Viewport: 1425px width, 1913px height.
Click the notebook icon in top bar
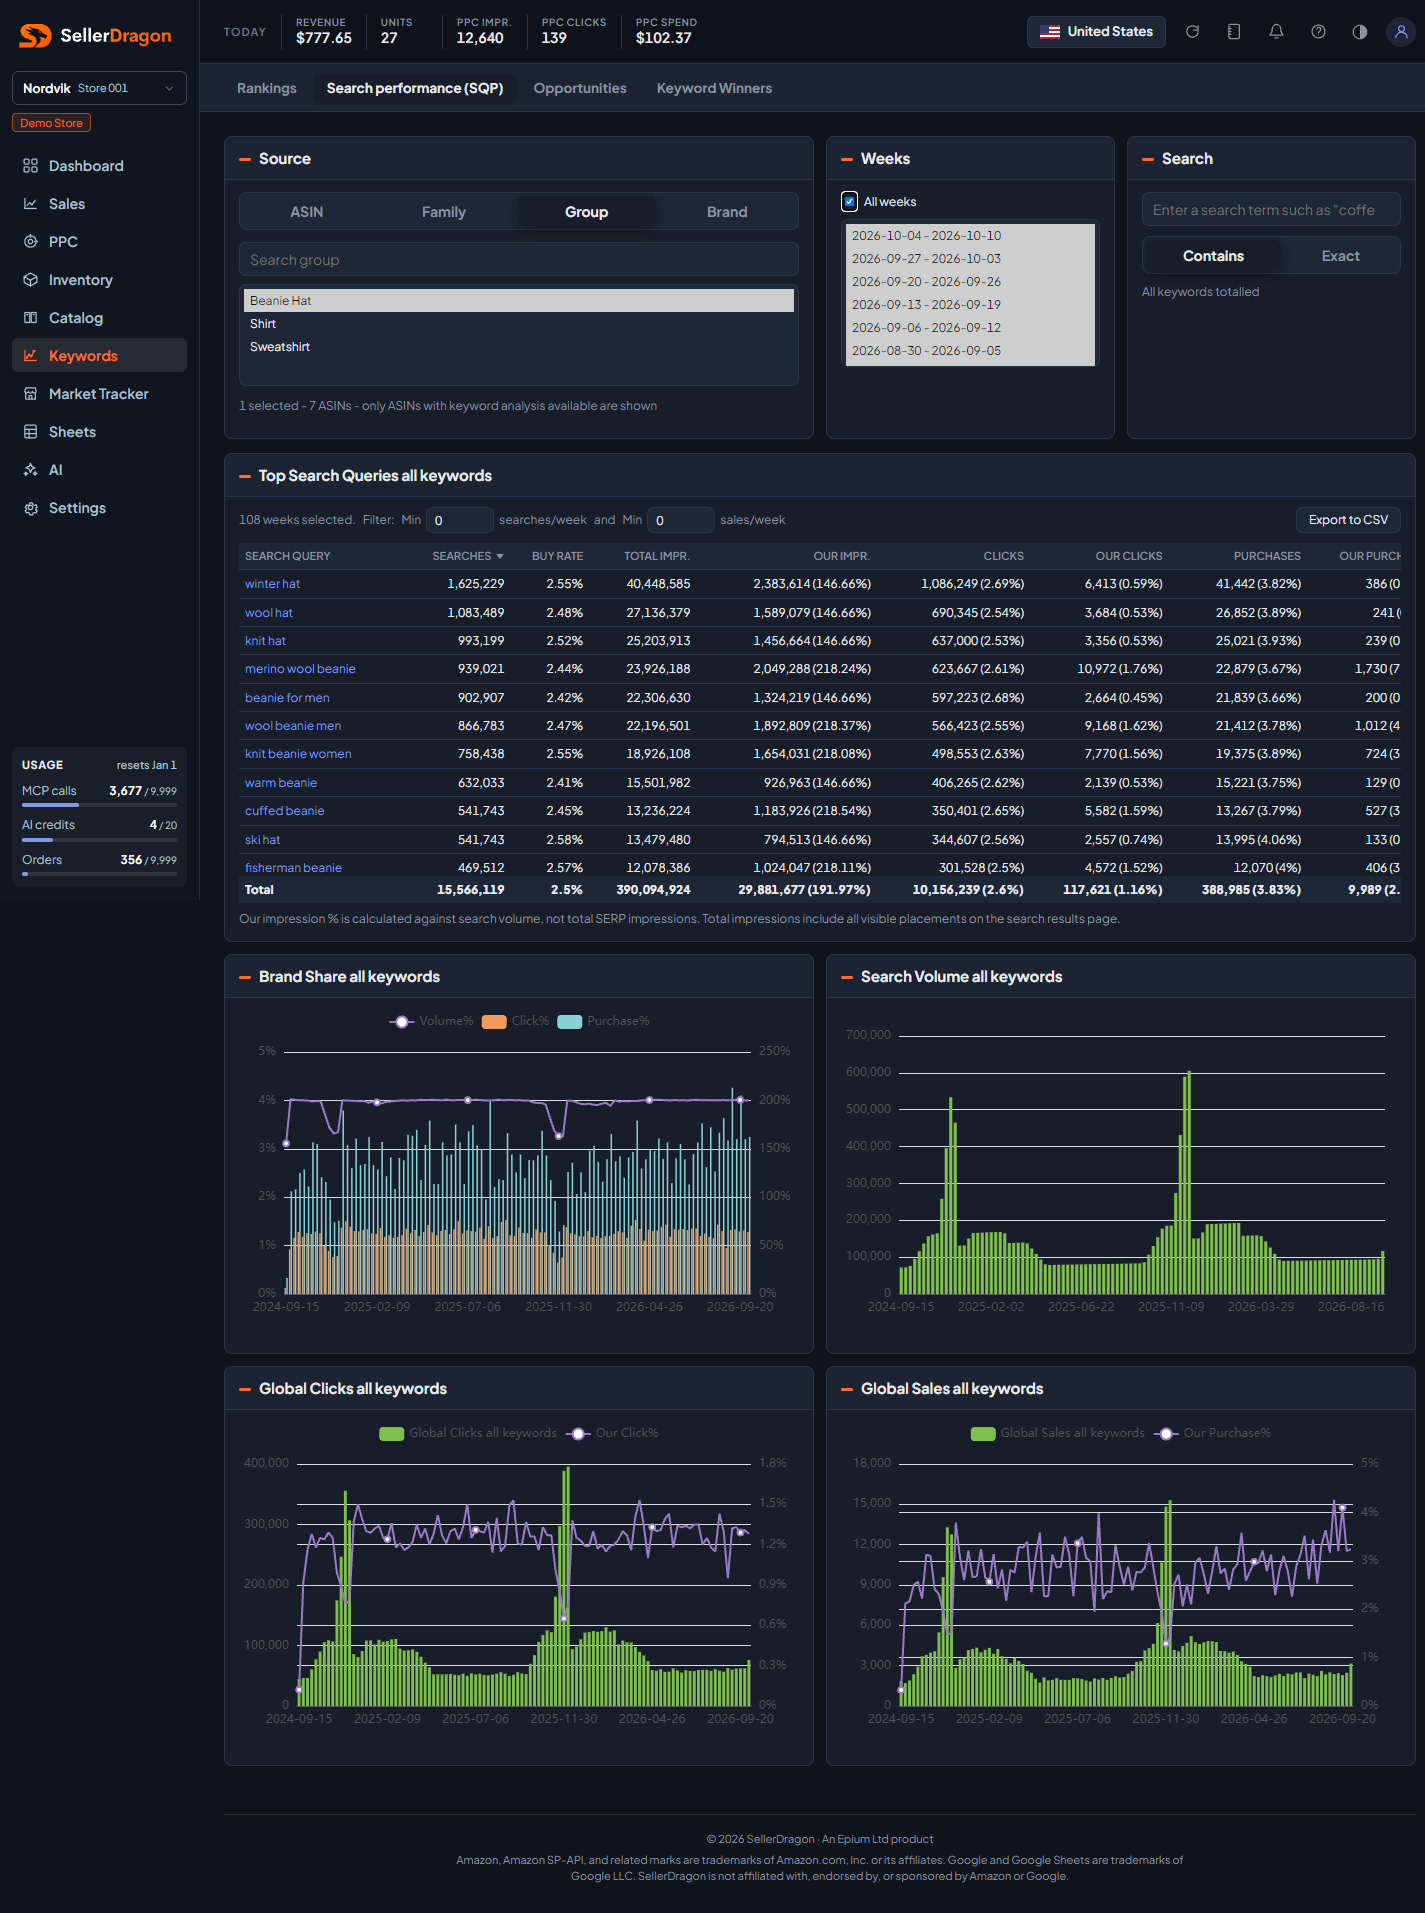point(1234,32)
